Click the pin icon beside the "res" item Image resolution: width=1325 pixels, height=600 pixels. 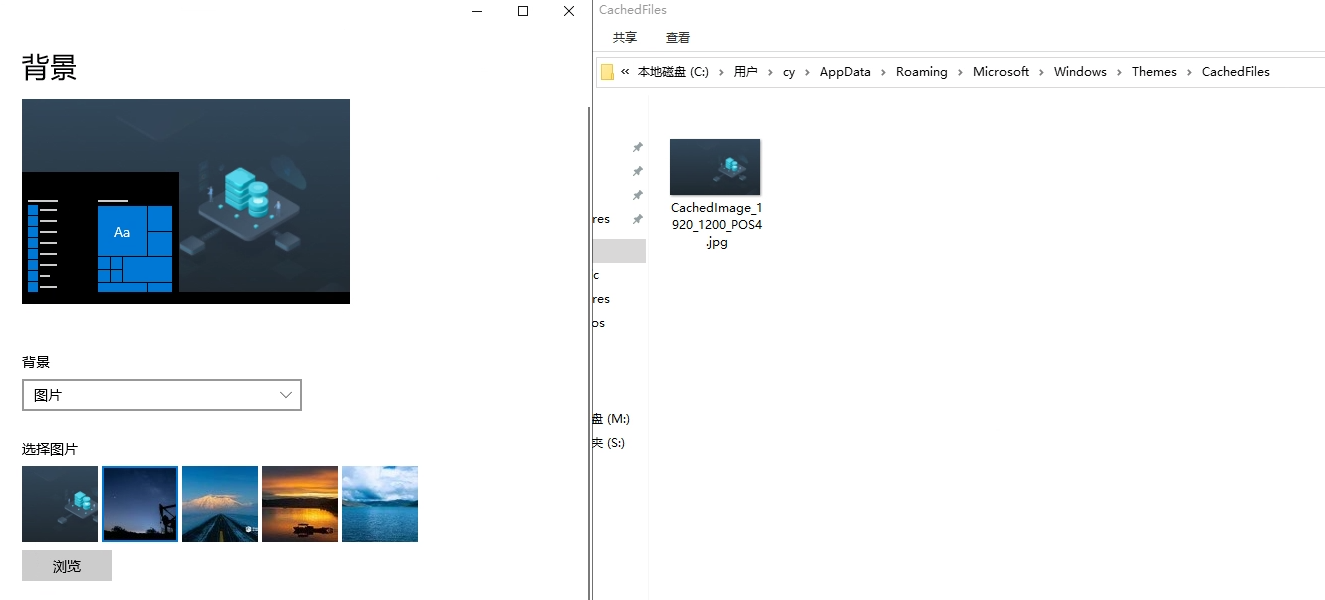pos(637,219)
